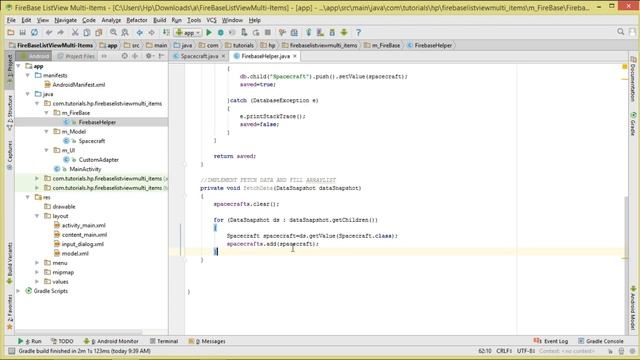Click the UTF-8 encoding status item
The height and width of the screenshot is (360, 640).
(526, 351)
